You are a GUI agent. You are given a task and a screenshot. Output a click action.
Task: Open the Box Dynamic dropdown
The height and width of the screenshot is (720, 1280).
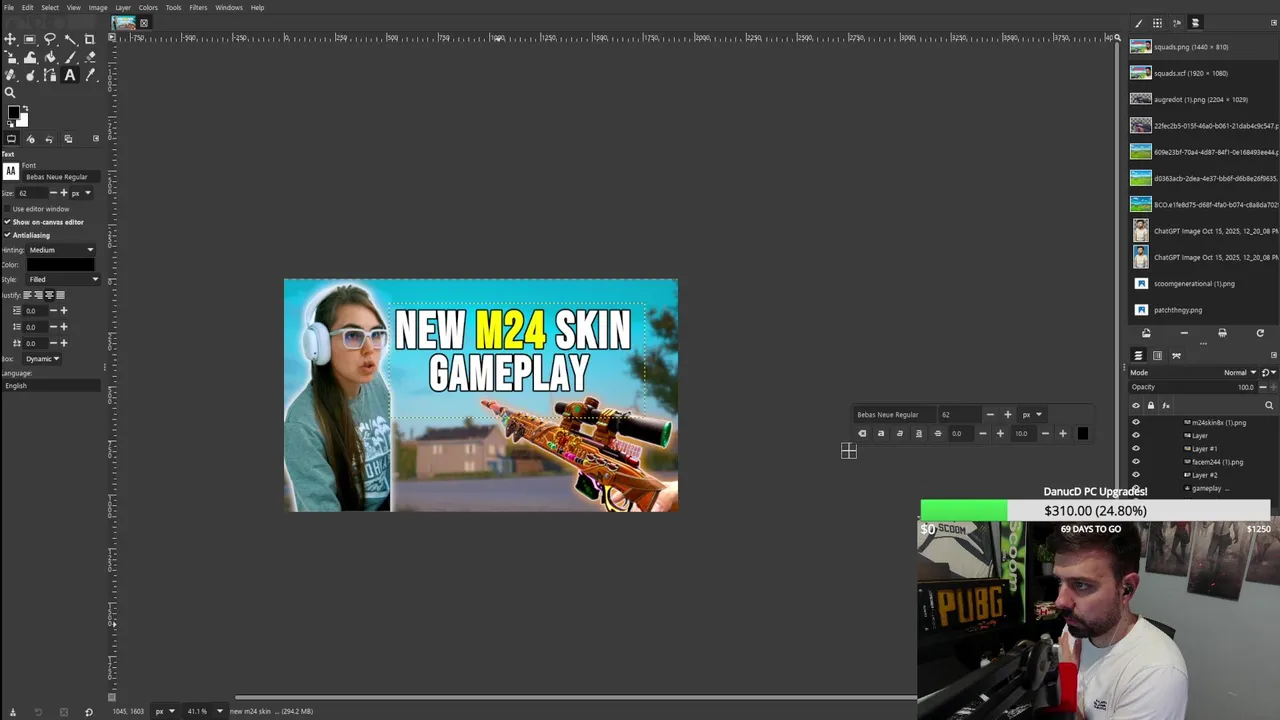[x=43, y=359]
